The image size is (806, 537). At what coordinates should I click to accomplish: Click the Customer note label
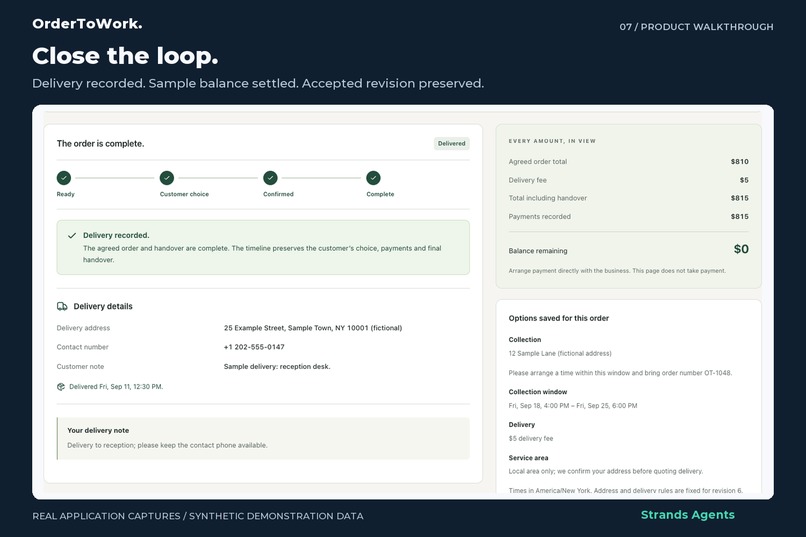pos(80,366)
